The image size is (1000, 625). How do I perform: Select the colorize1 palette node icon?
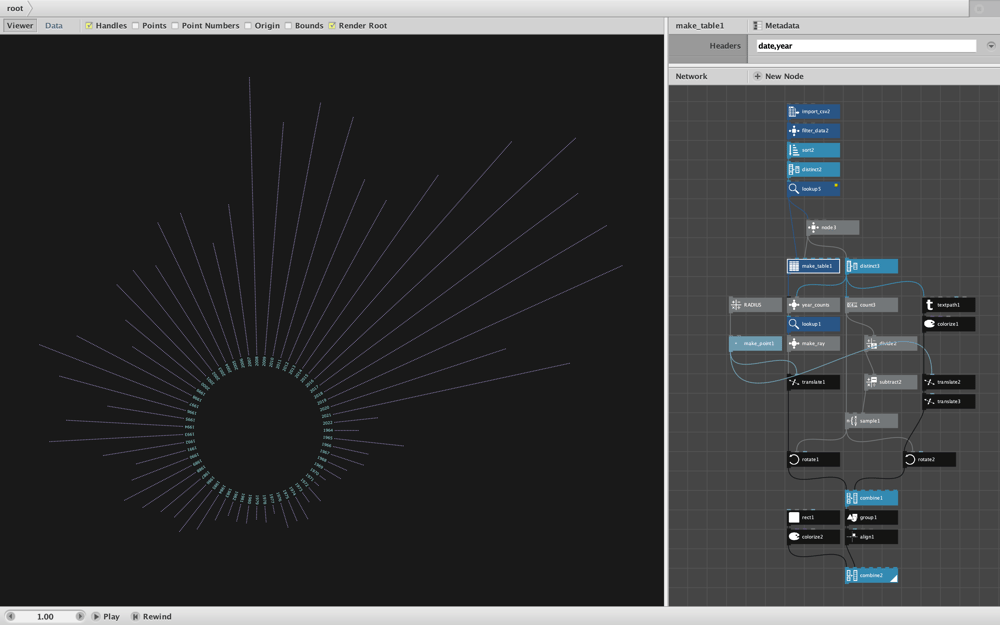click(x=929, y=324)
